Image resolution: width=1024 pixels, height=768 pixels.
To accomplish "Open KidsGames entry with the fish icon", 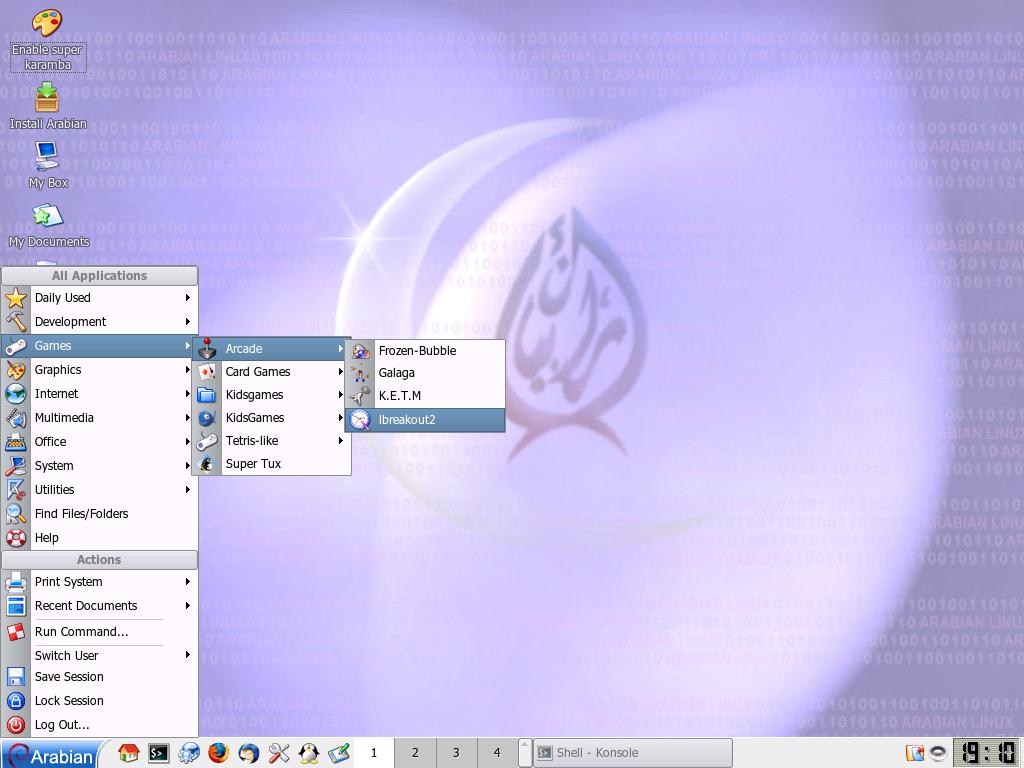I will coord(272,418).
